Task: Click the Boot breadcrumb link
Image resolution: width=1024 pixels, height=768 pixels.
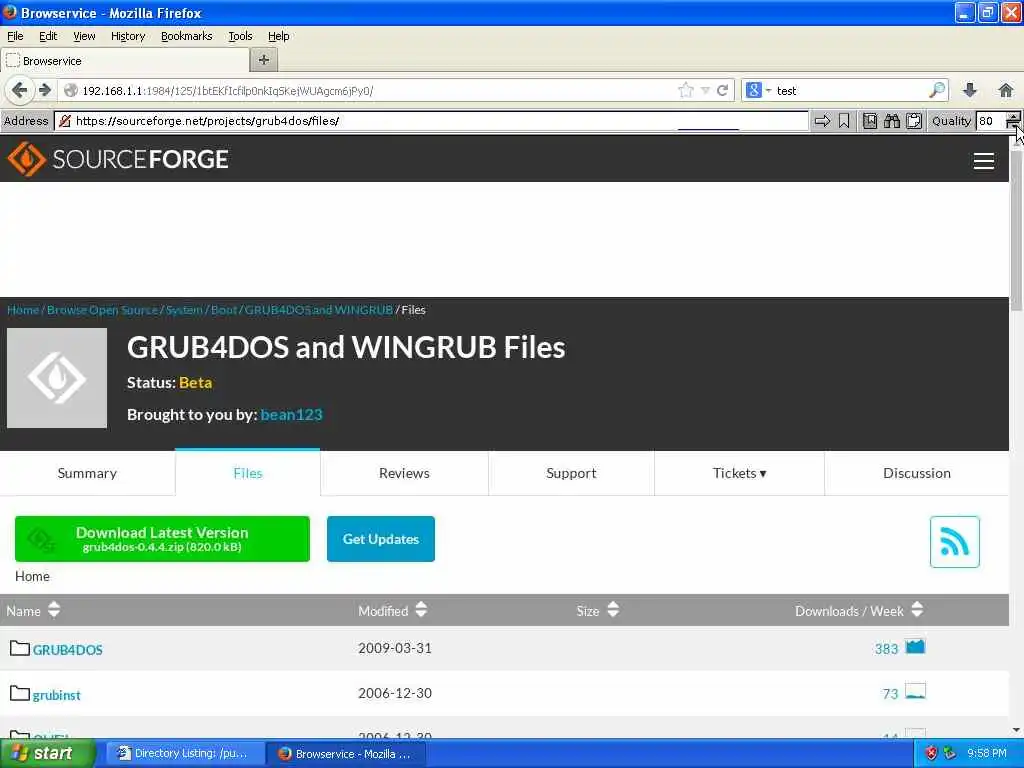Action: click(224, 310)
